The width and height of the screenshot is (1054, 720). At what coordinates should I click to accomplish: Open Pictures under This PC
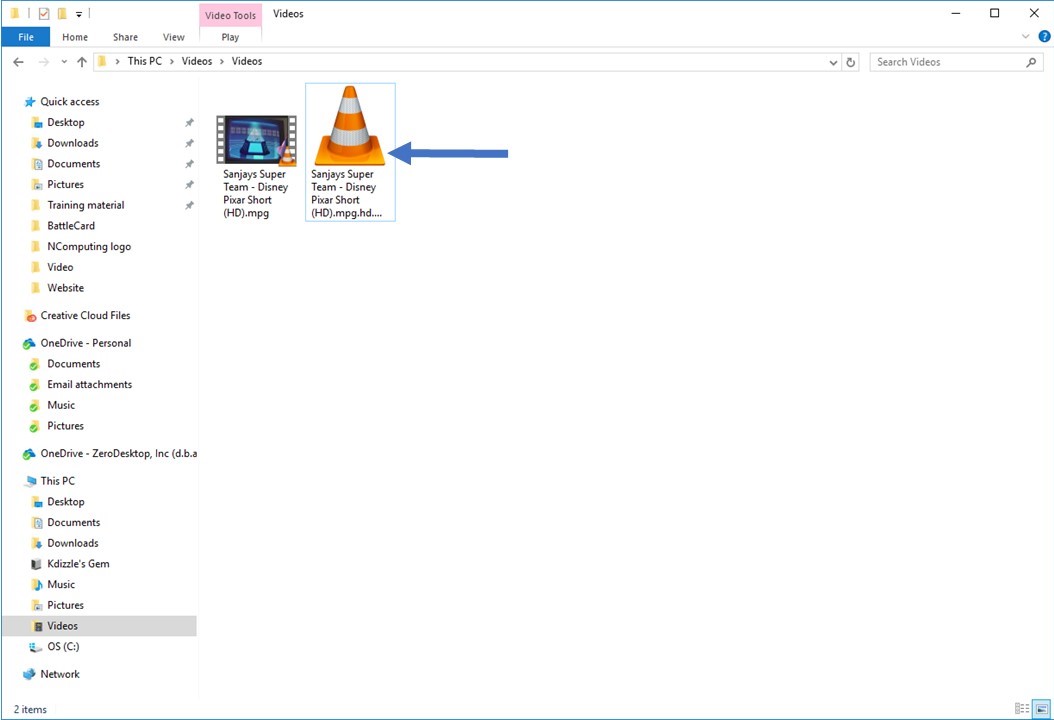(x=65, y=605)
